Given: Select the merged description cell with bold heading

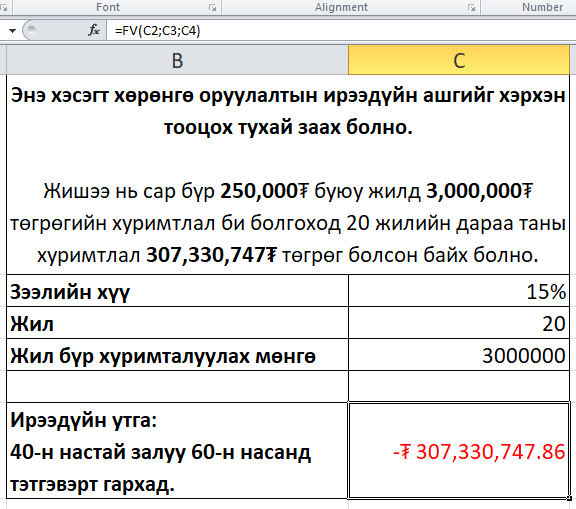Looking at the screenshot, I should click(x=288, y=175).
